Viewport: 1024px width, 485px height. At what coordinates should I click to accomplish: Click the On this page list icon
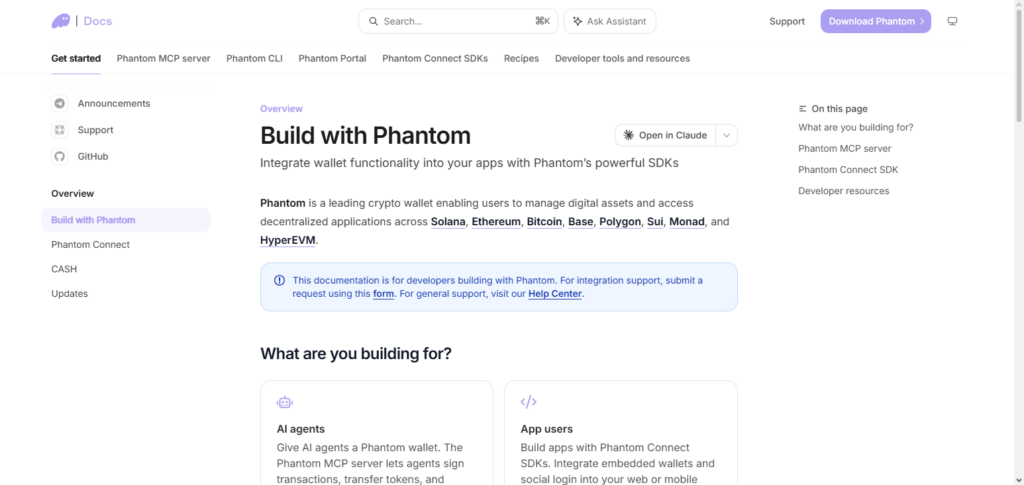(x=803, y=109)
